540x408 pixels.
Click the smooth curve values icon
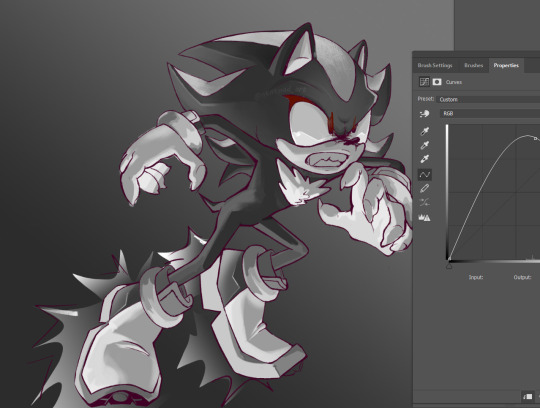[x=425, y=202]
